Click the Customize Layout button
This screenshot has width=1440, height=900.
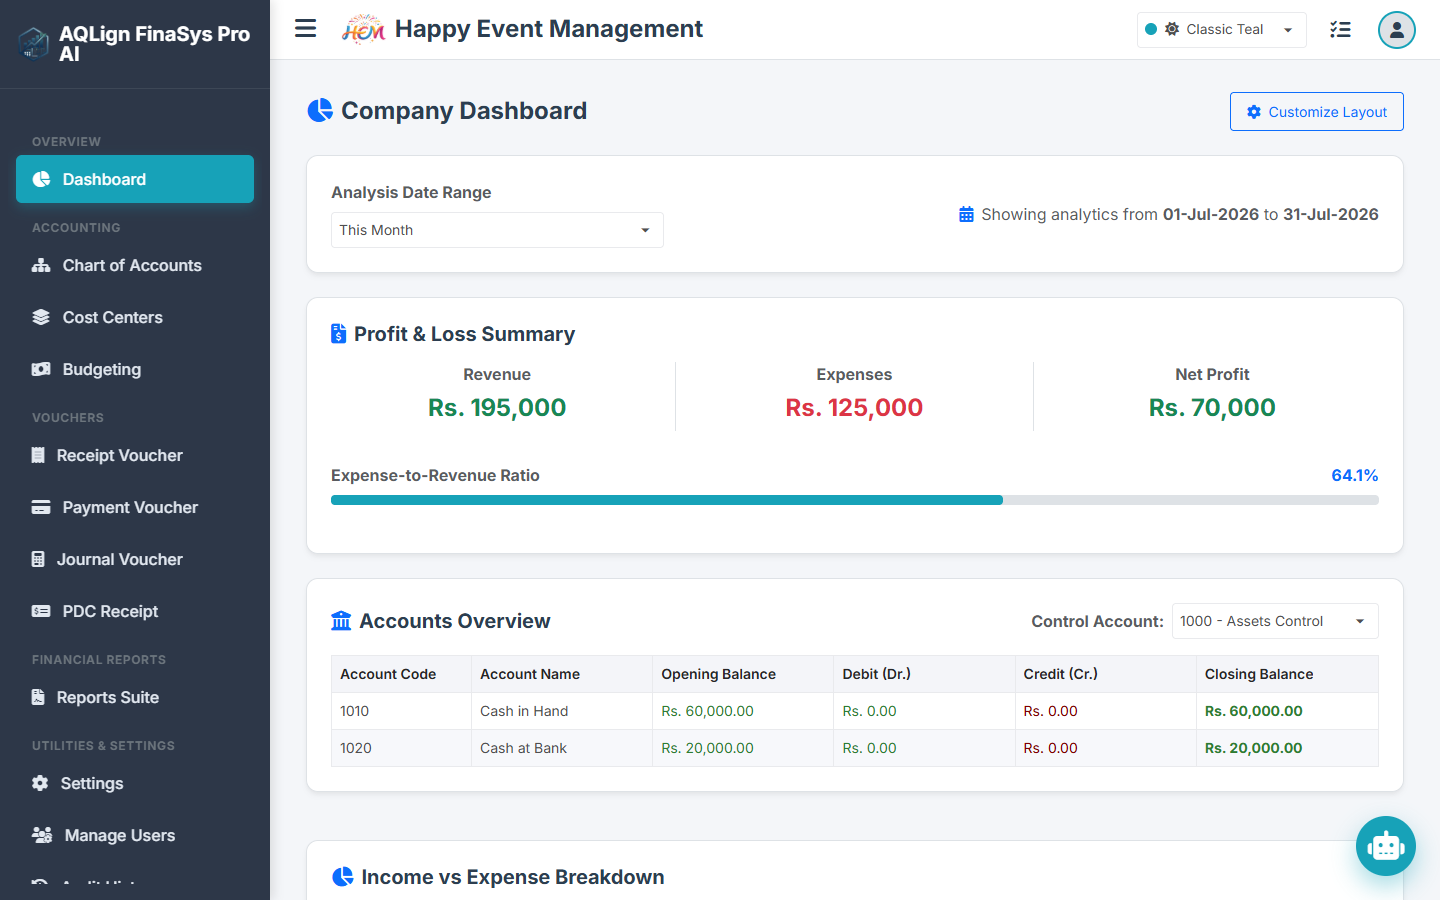1316,112
